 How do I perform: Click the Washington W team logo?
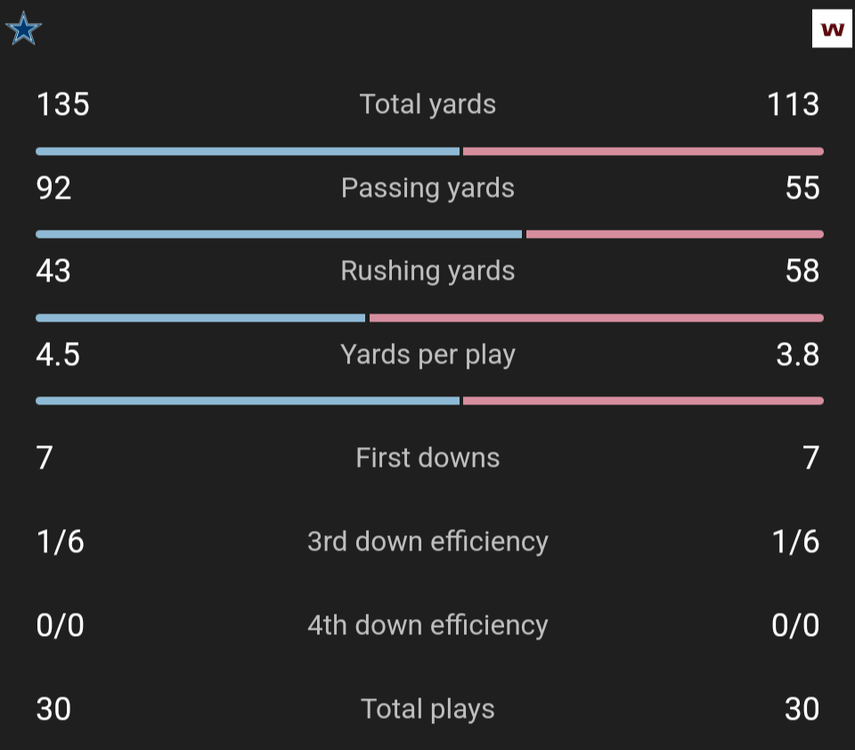tap(831, 29)
